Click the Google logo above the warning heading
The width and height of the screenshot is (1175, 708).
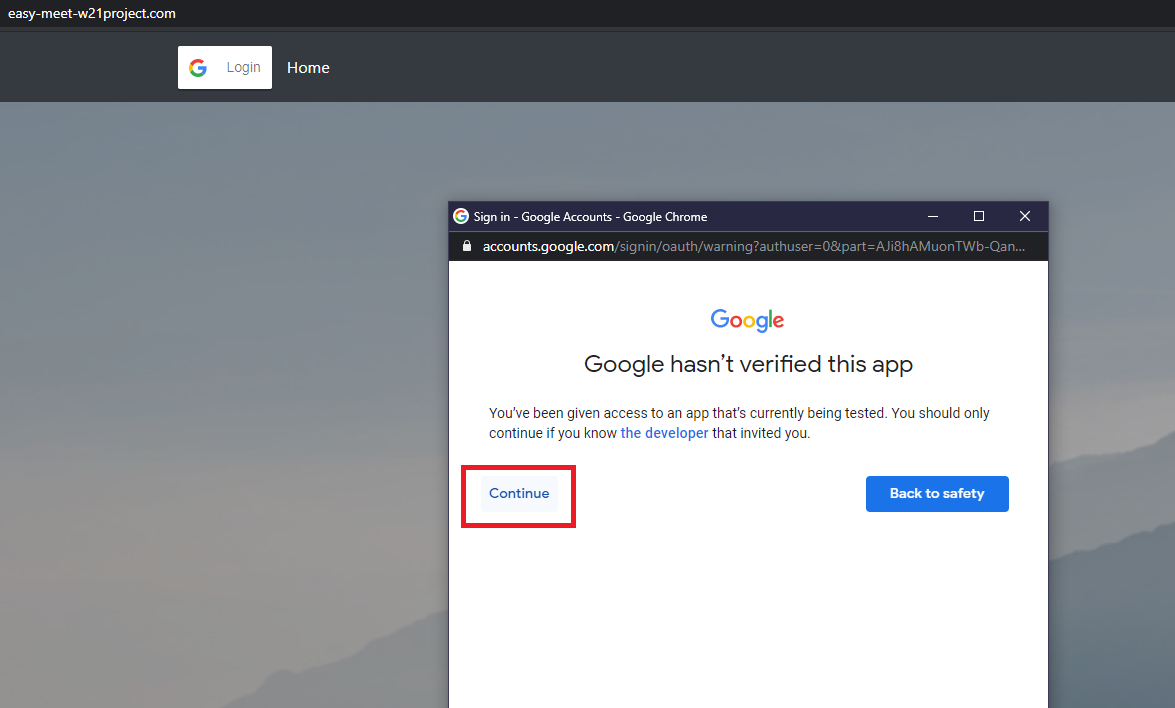click(x=747, y=319)
